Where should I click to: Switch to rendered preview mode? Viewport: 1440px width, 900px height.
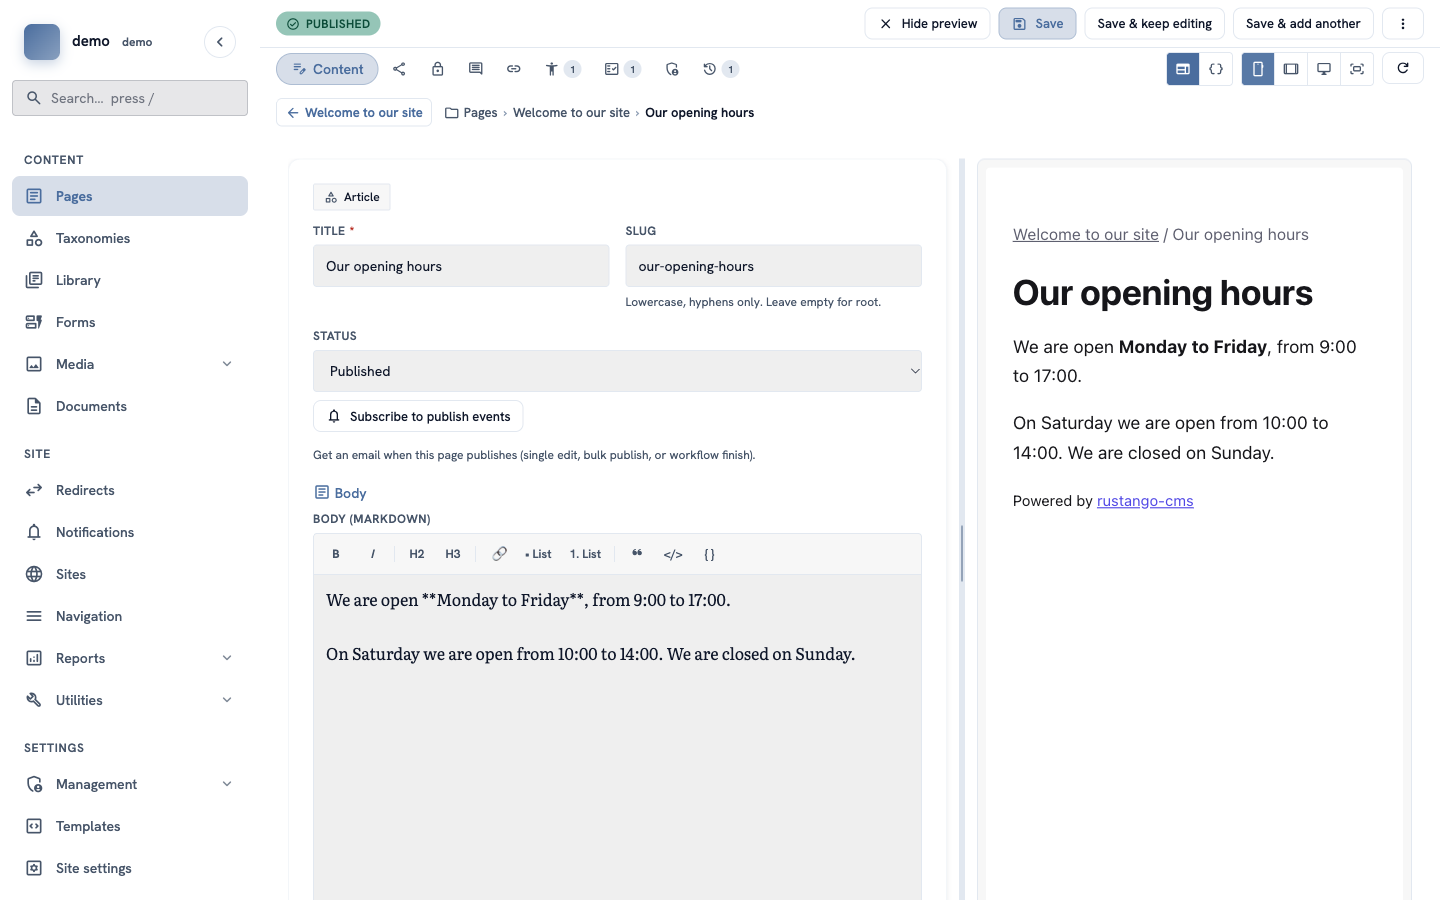coord(1183,69)
